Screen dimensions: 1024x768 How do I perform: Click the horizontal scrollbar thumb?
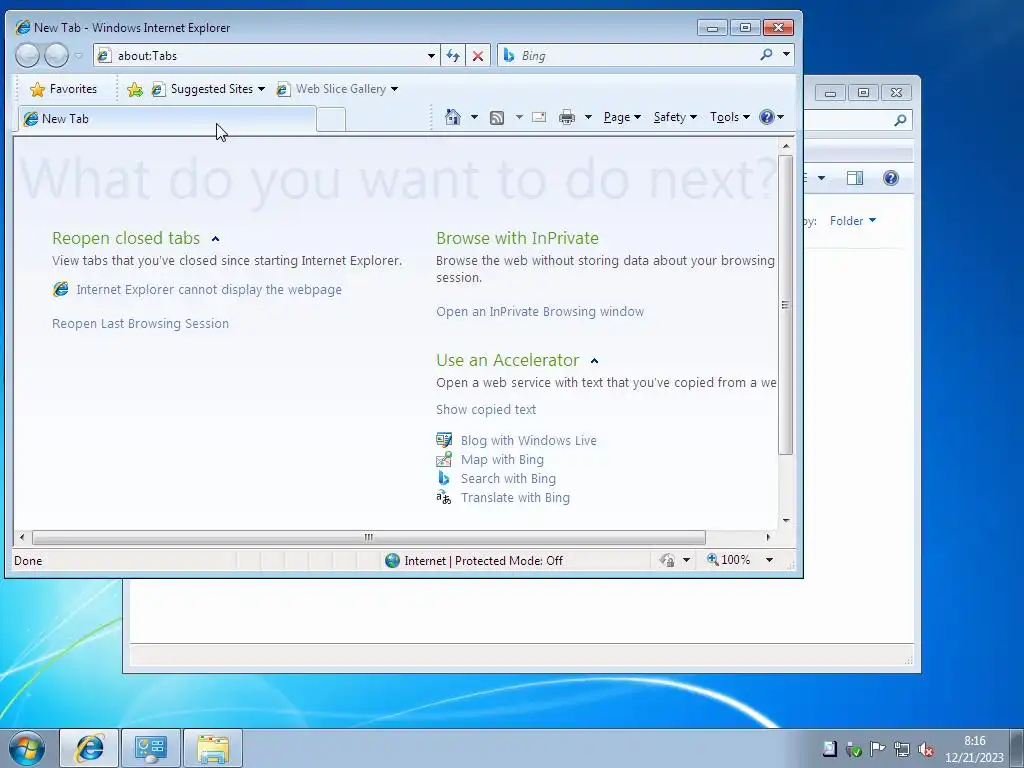click(369, 537)
